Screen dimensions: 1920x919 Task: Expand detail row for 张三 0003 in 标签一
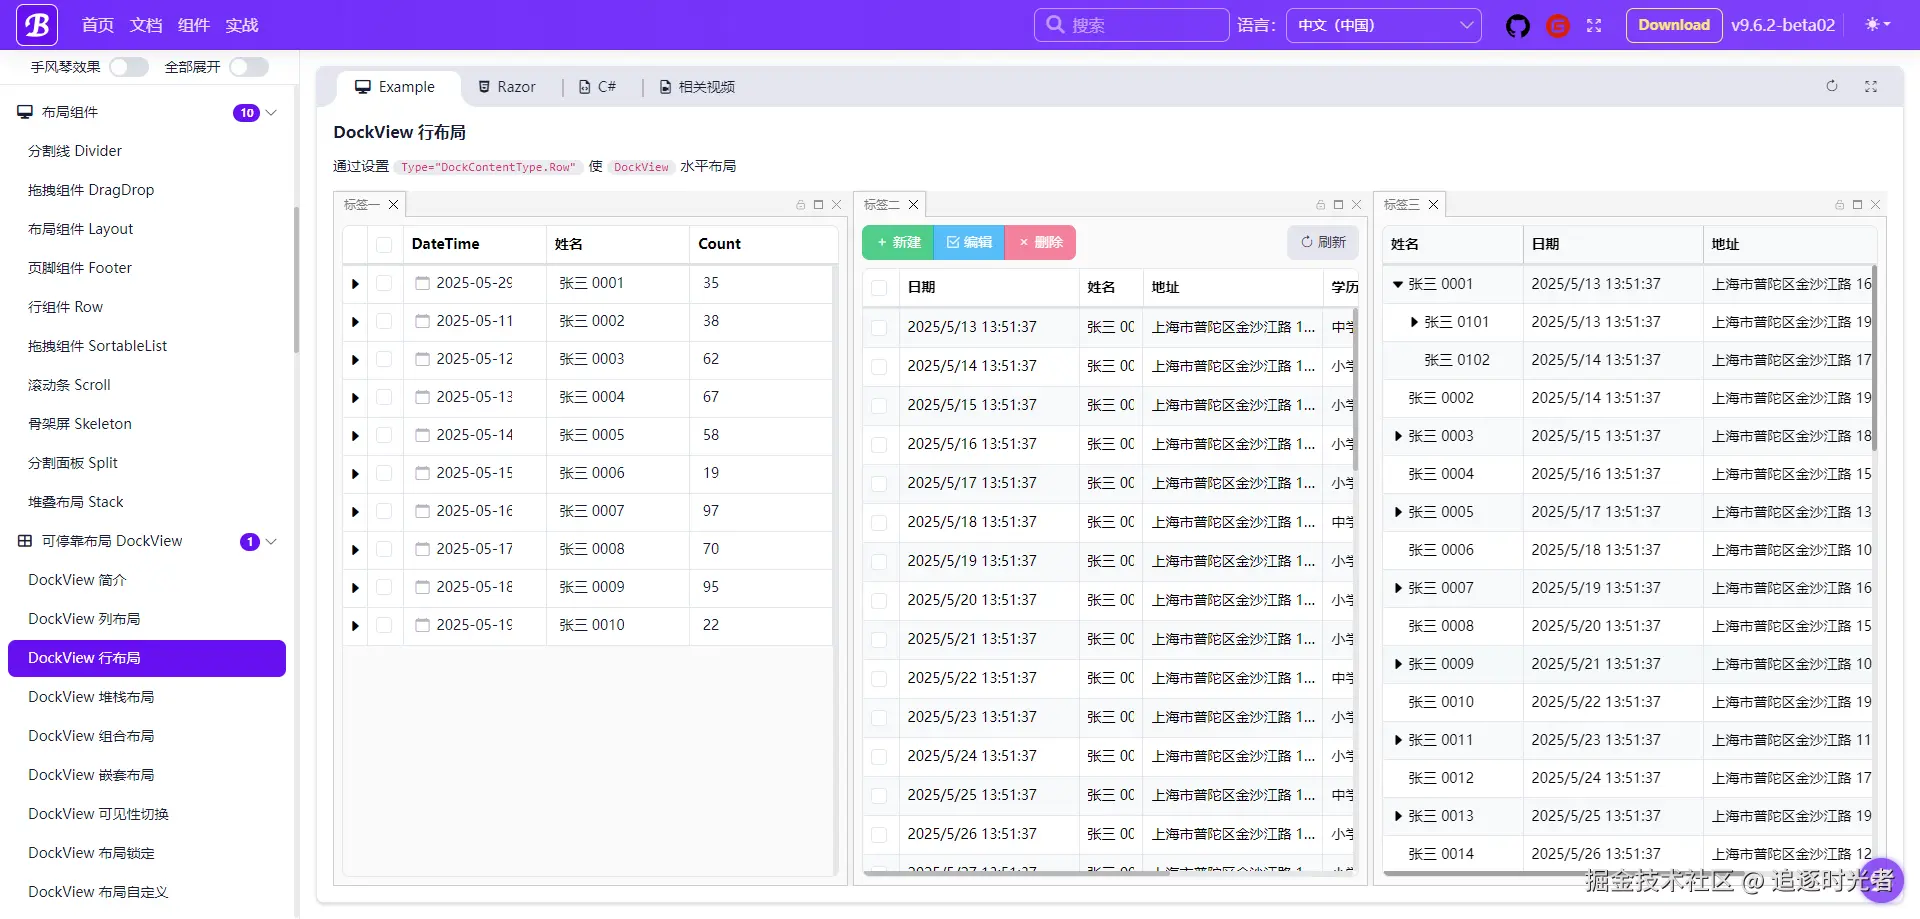pyautogui.click(x=355, y=360)
